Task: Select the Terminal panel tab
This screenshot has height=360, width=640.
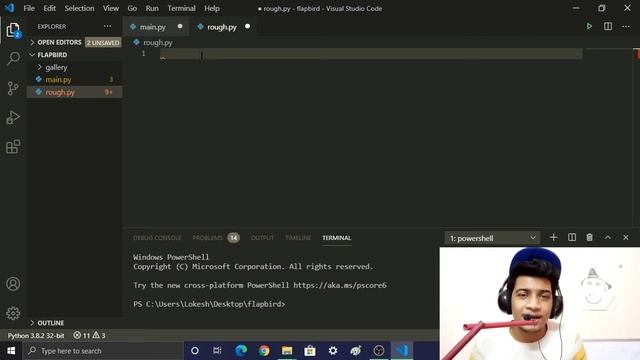Action: pyautogui.click(x=336, y=238)
